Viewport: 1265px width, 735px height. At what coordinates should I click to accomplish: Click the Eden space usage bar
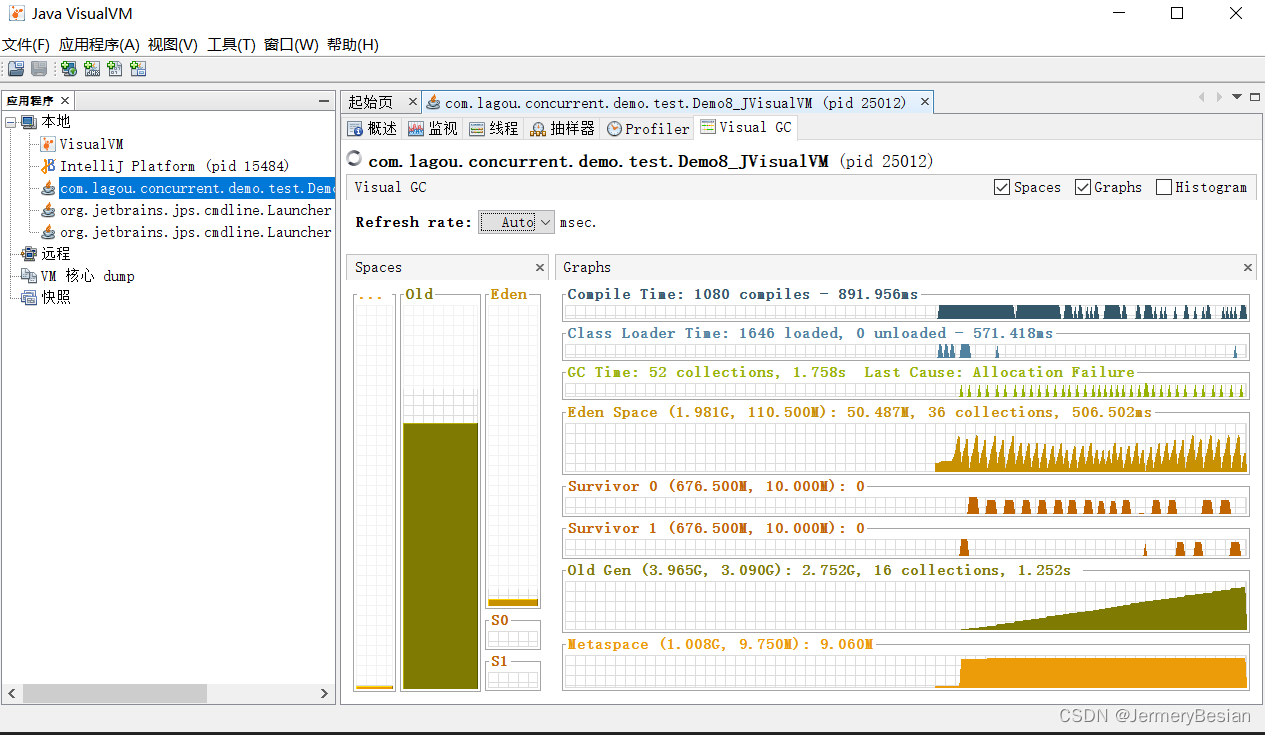click(513, 602)
